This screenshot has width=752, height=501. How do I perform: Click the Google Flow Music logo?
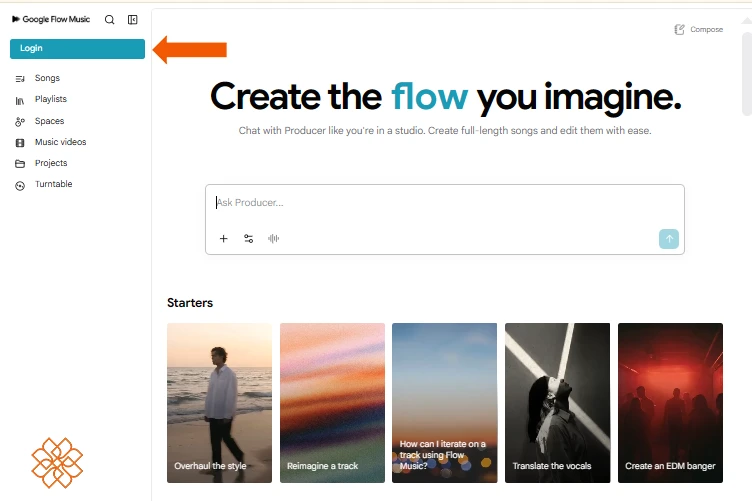[x=51, y=19]
